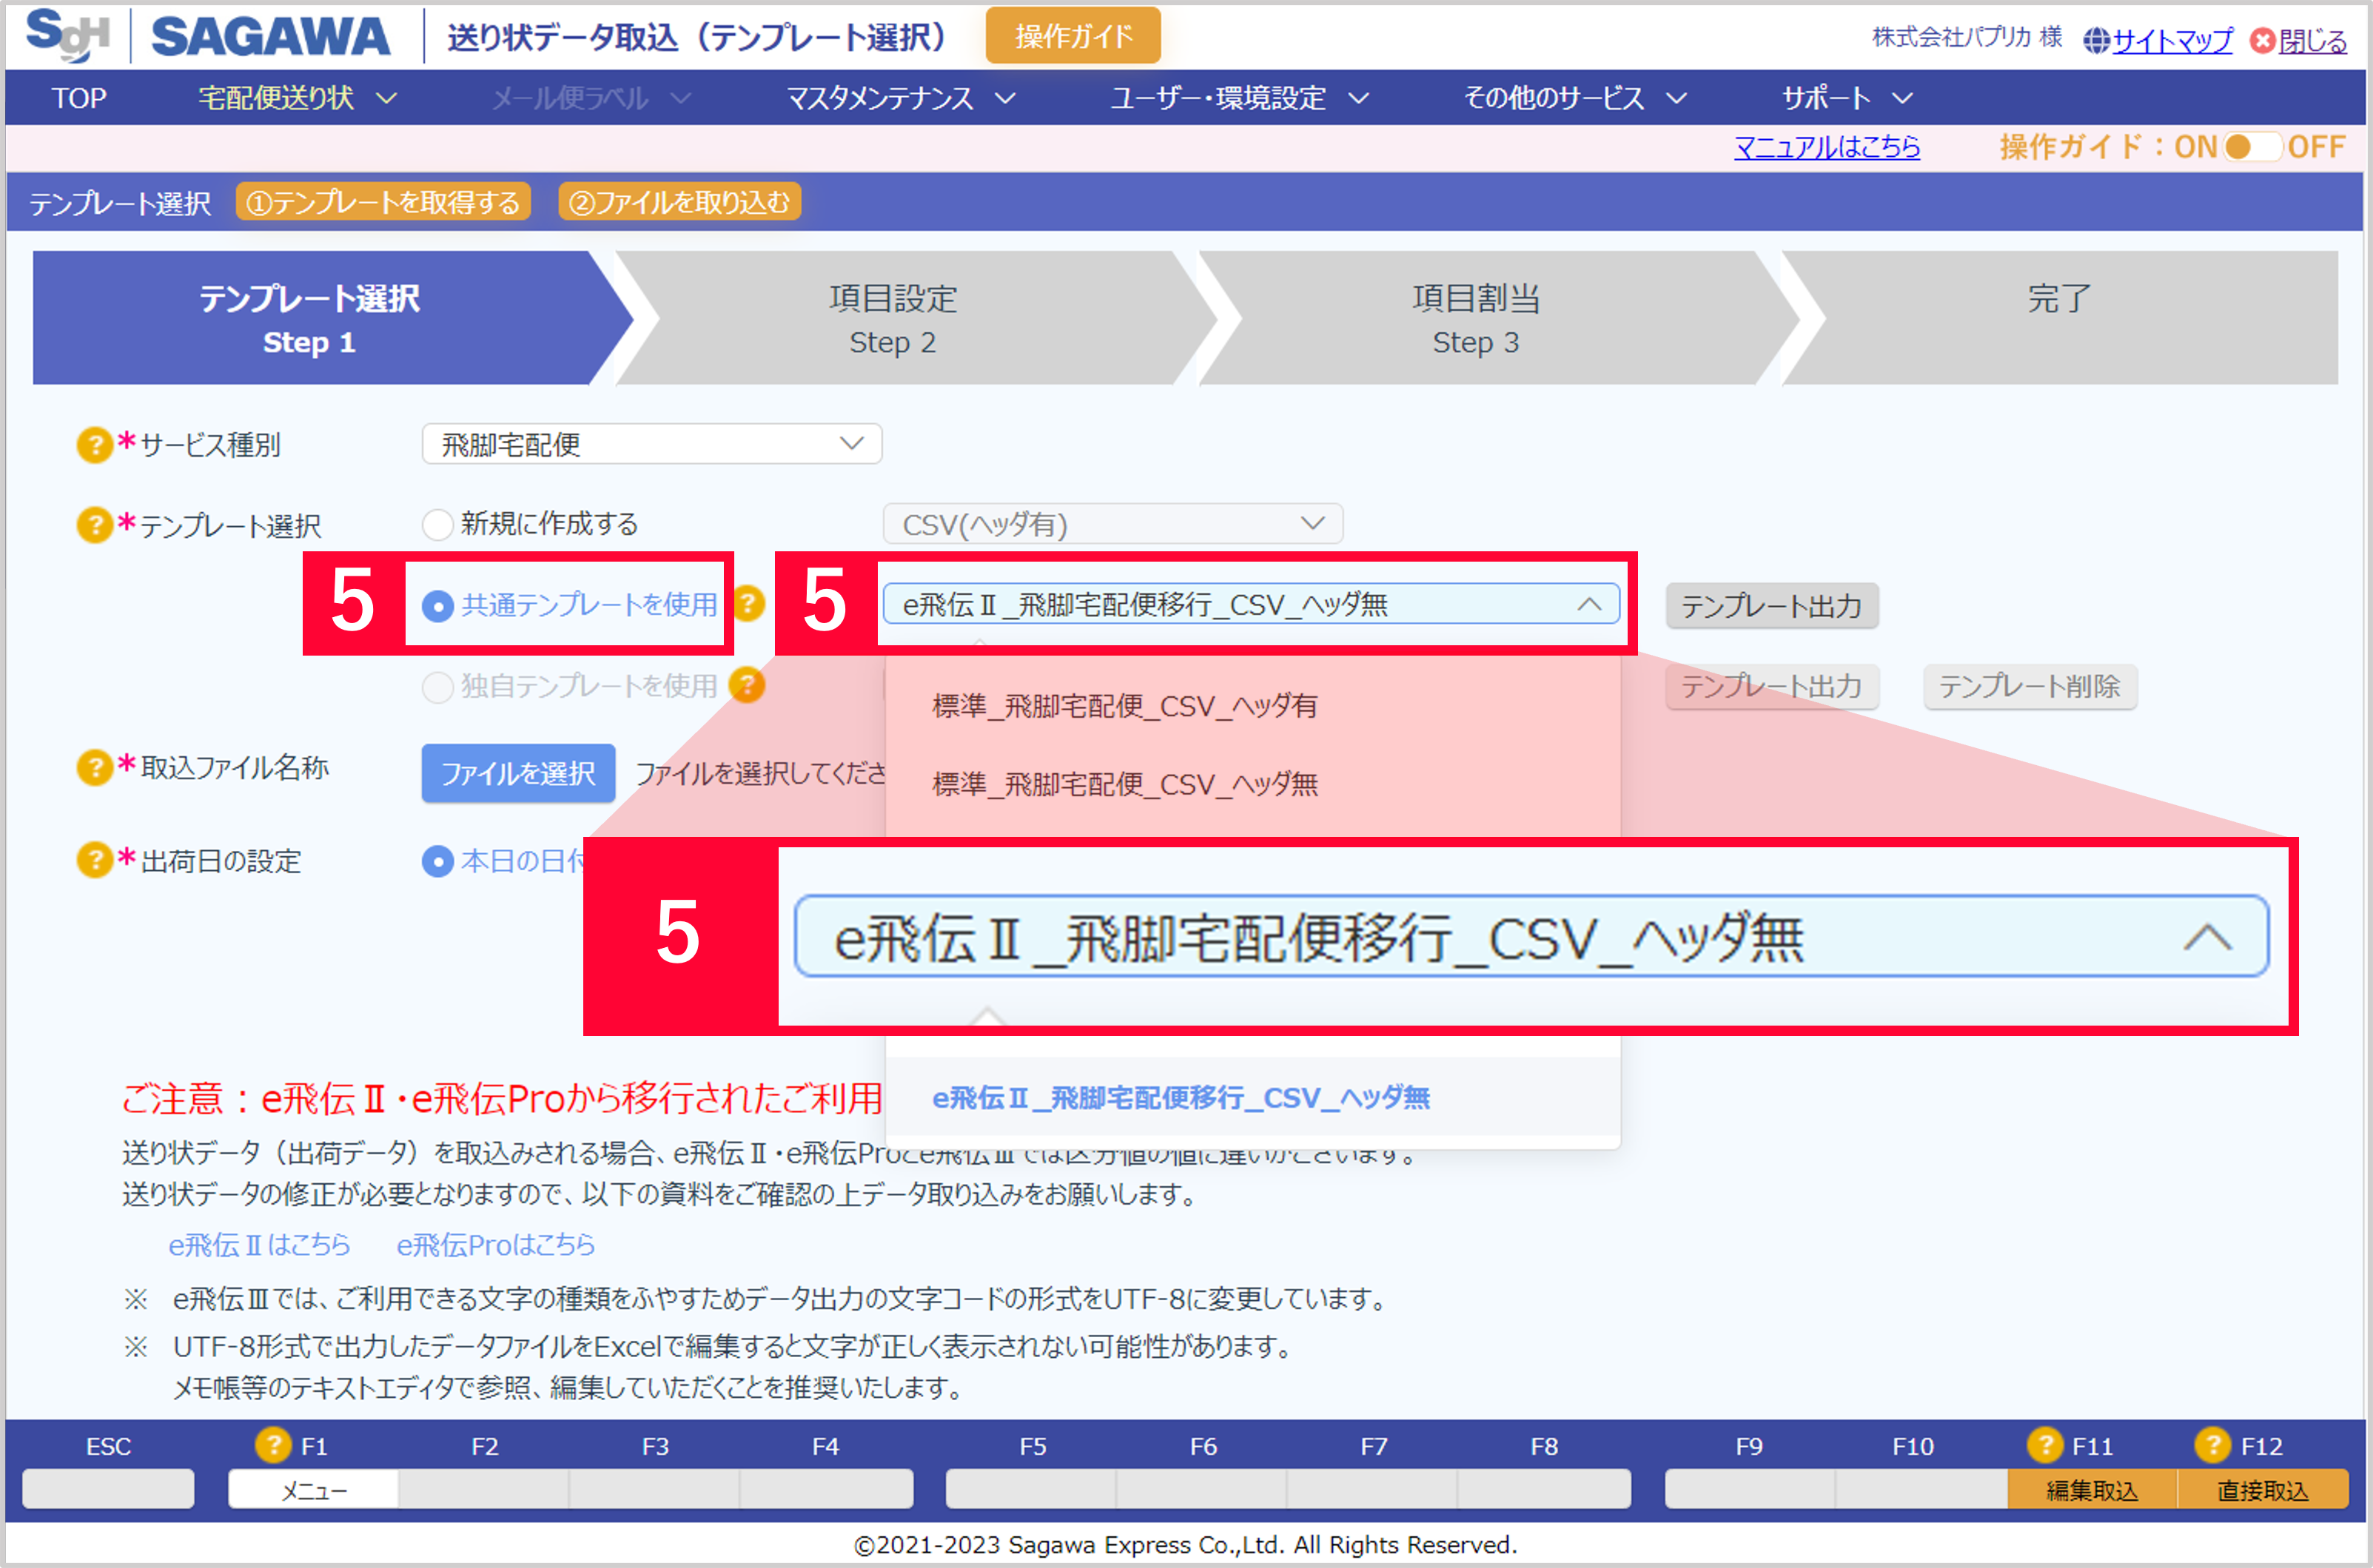The width and height of the screenshot is (2373, 1568).
Task: Choose 標準_飛脚宅配便_CSV_ヘッダ無 option
Action: [1252, 784]
